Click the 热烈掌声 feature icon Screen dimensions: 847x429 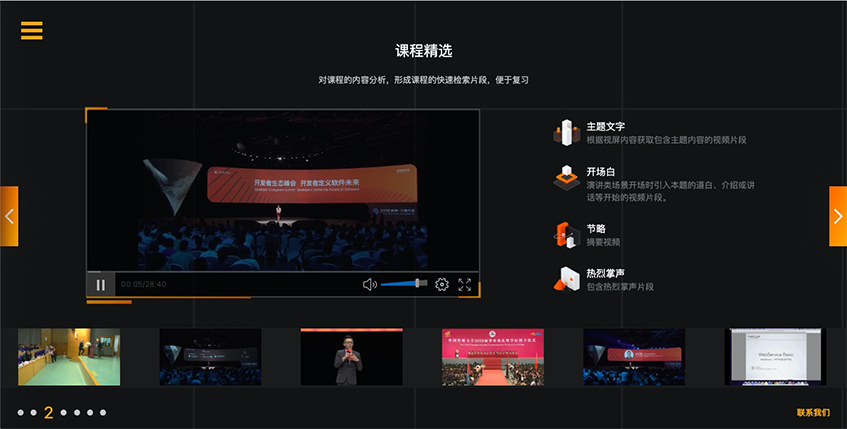pos(567,280)
